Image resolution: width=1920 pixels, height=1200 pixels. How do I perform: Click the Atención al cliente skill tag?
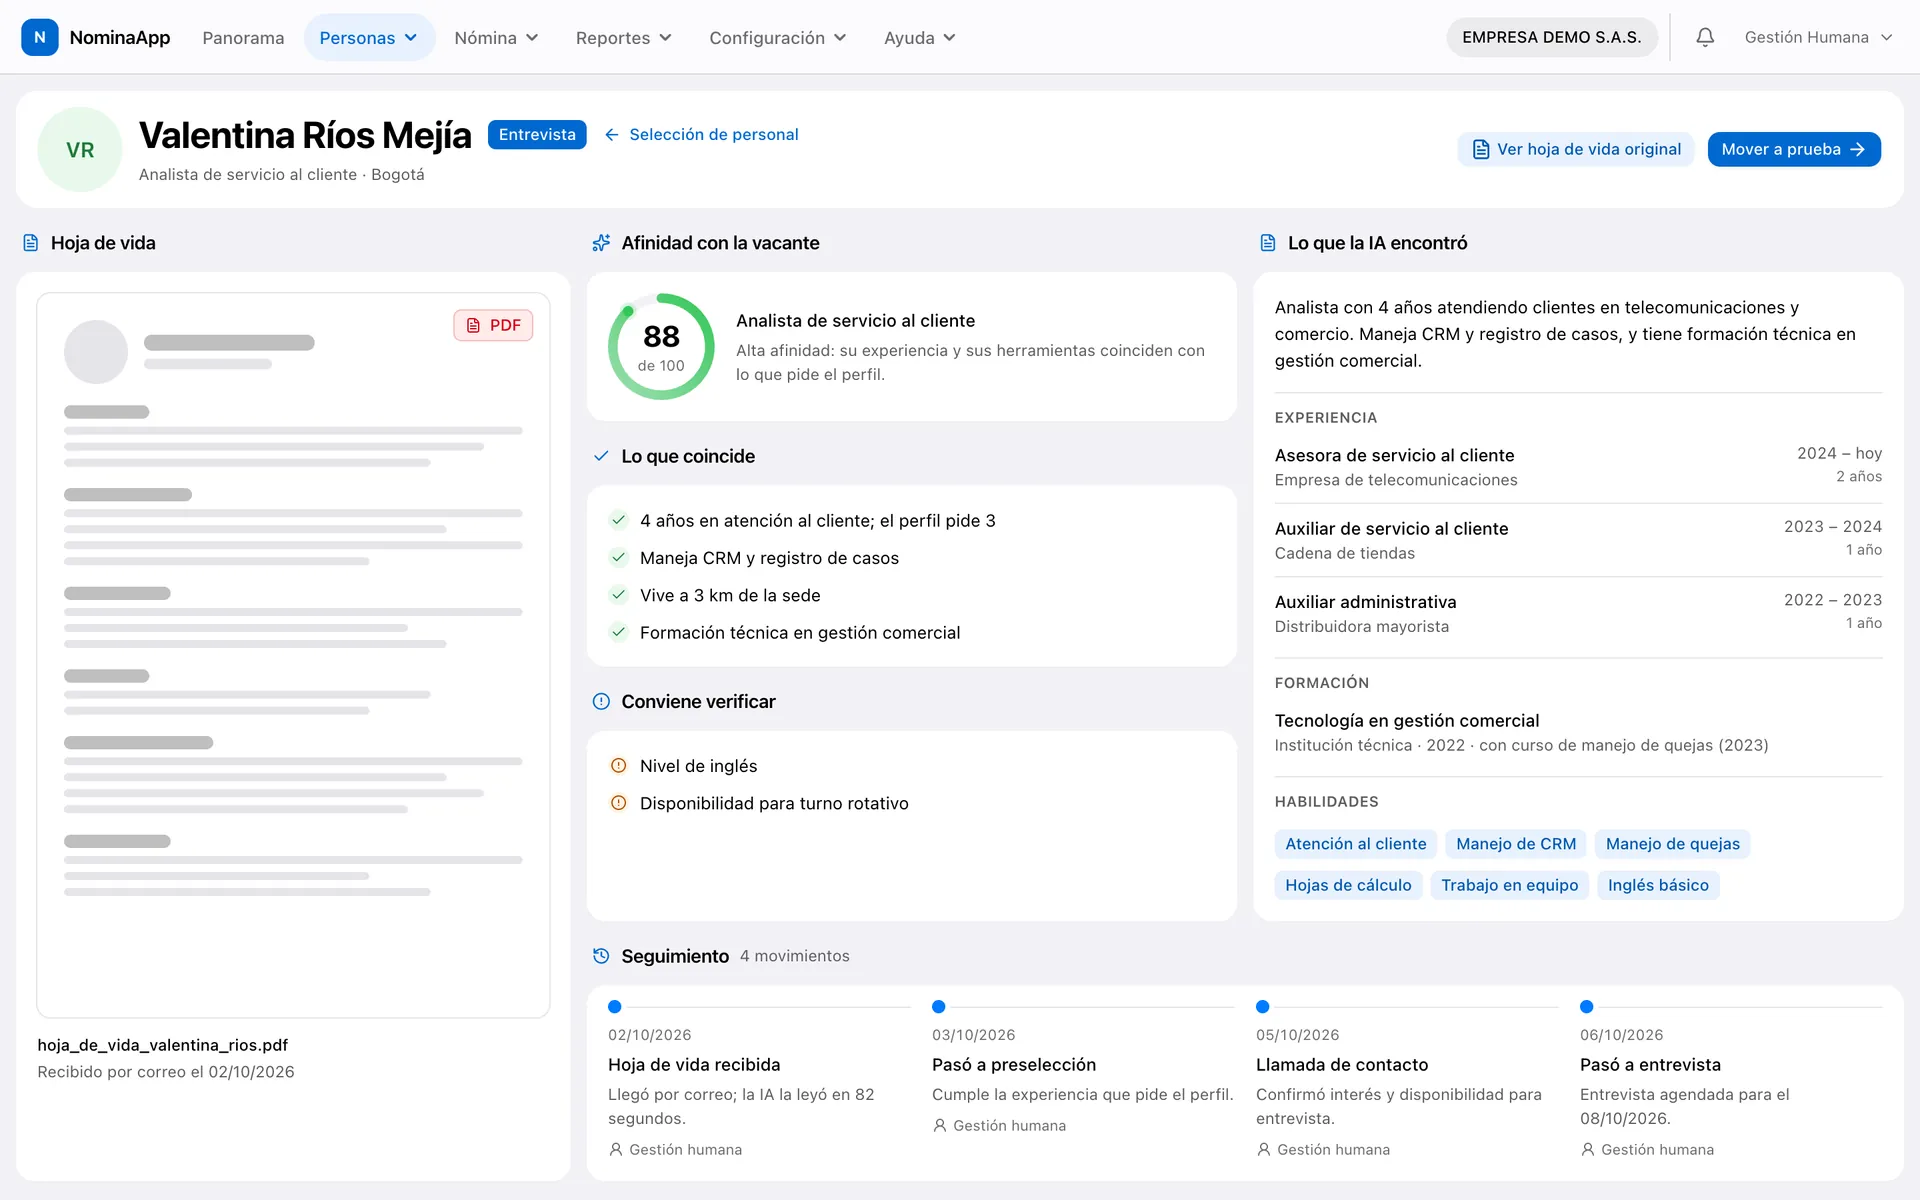[1356, 844]
